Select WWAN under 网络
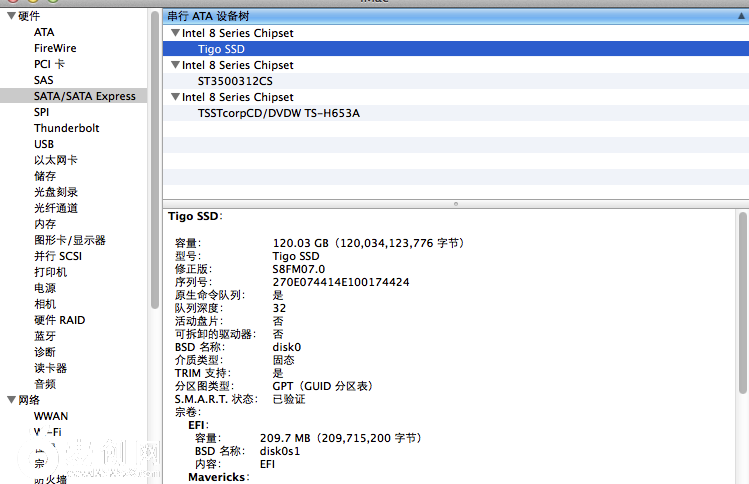749x484 pixels. pyautogui.click(x=51, y=416)
